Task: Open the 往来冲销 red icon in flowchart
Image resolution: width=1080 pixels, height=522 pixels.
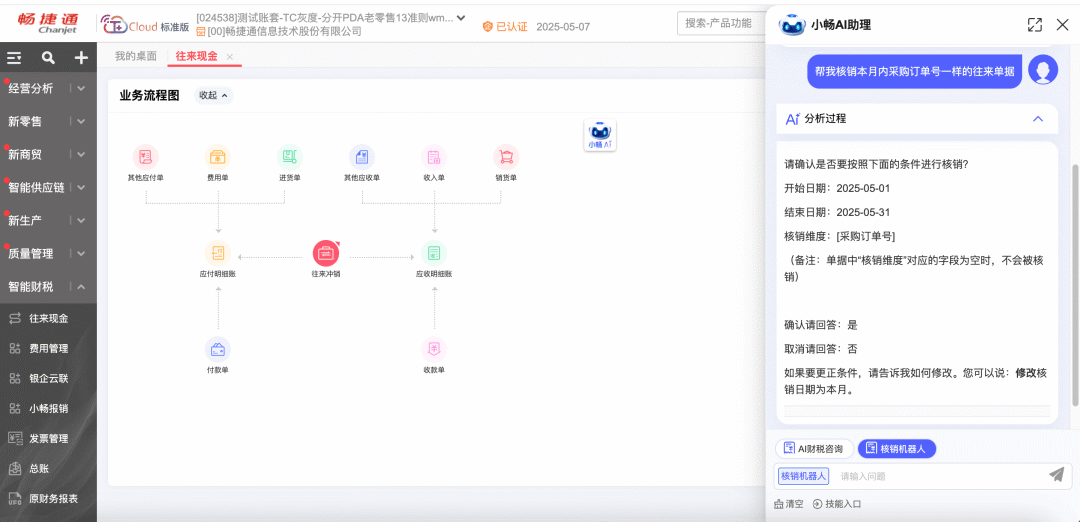Action: 326,253
